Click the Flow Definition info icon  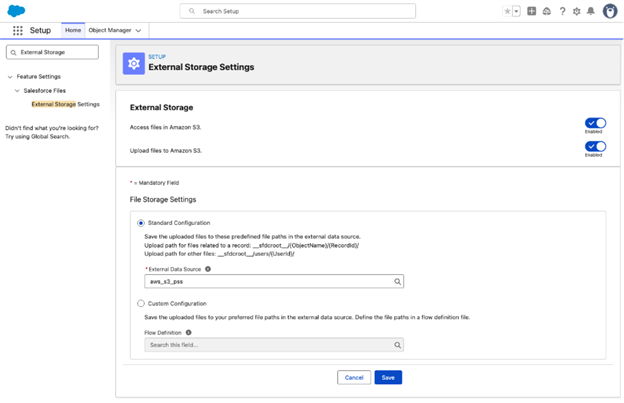(x=188, y=333)
